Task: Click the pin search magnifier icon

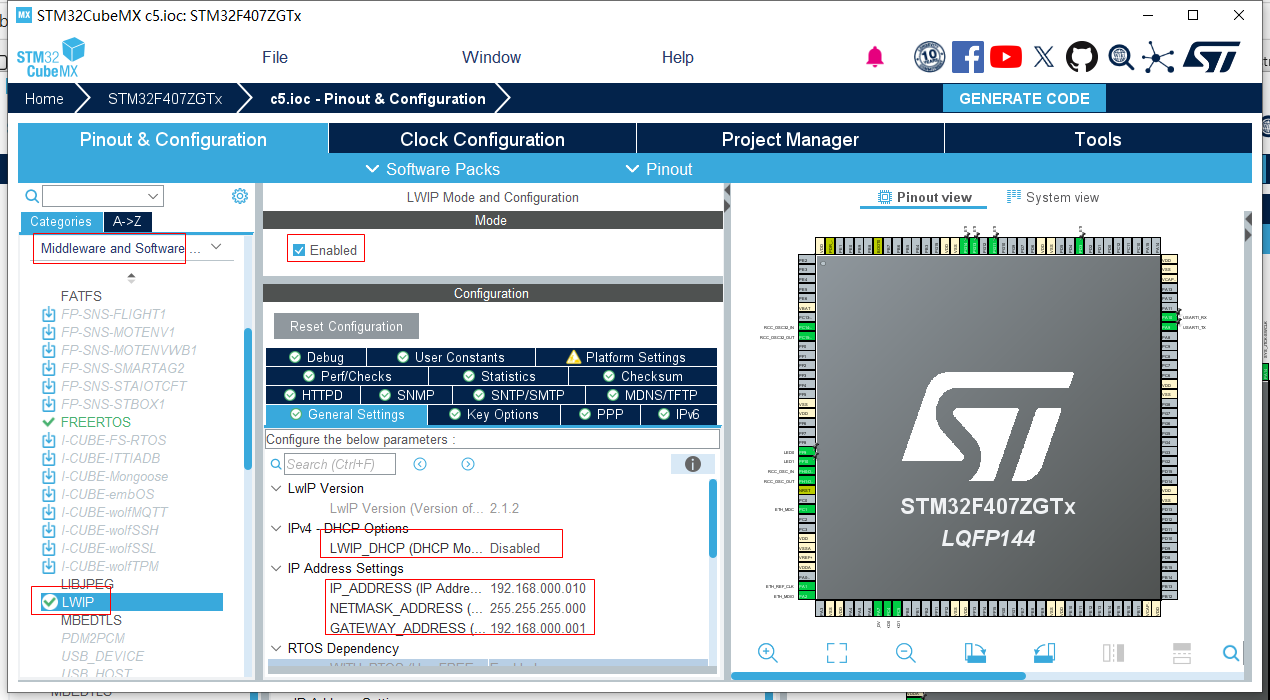Action: (x=1231, y=653)
